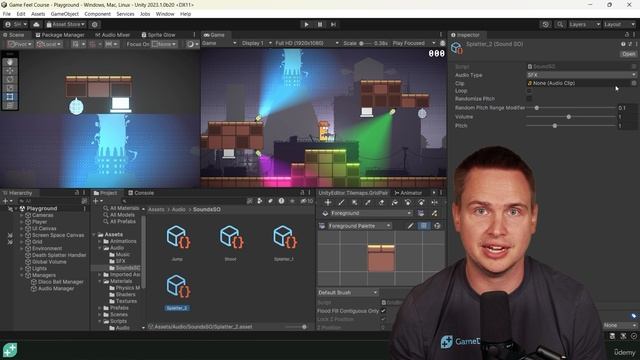Open the Window menu
Screen dimensions: 640x360
tap(165, 14)
